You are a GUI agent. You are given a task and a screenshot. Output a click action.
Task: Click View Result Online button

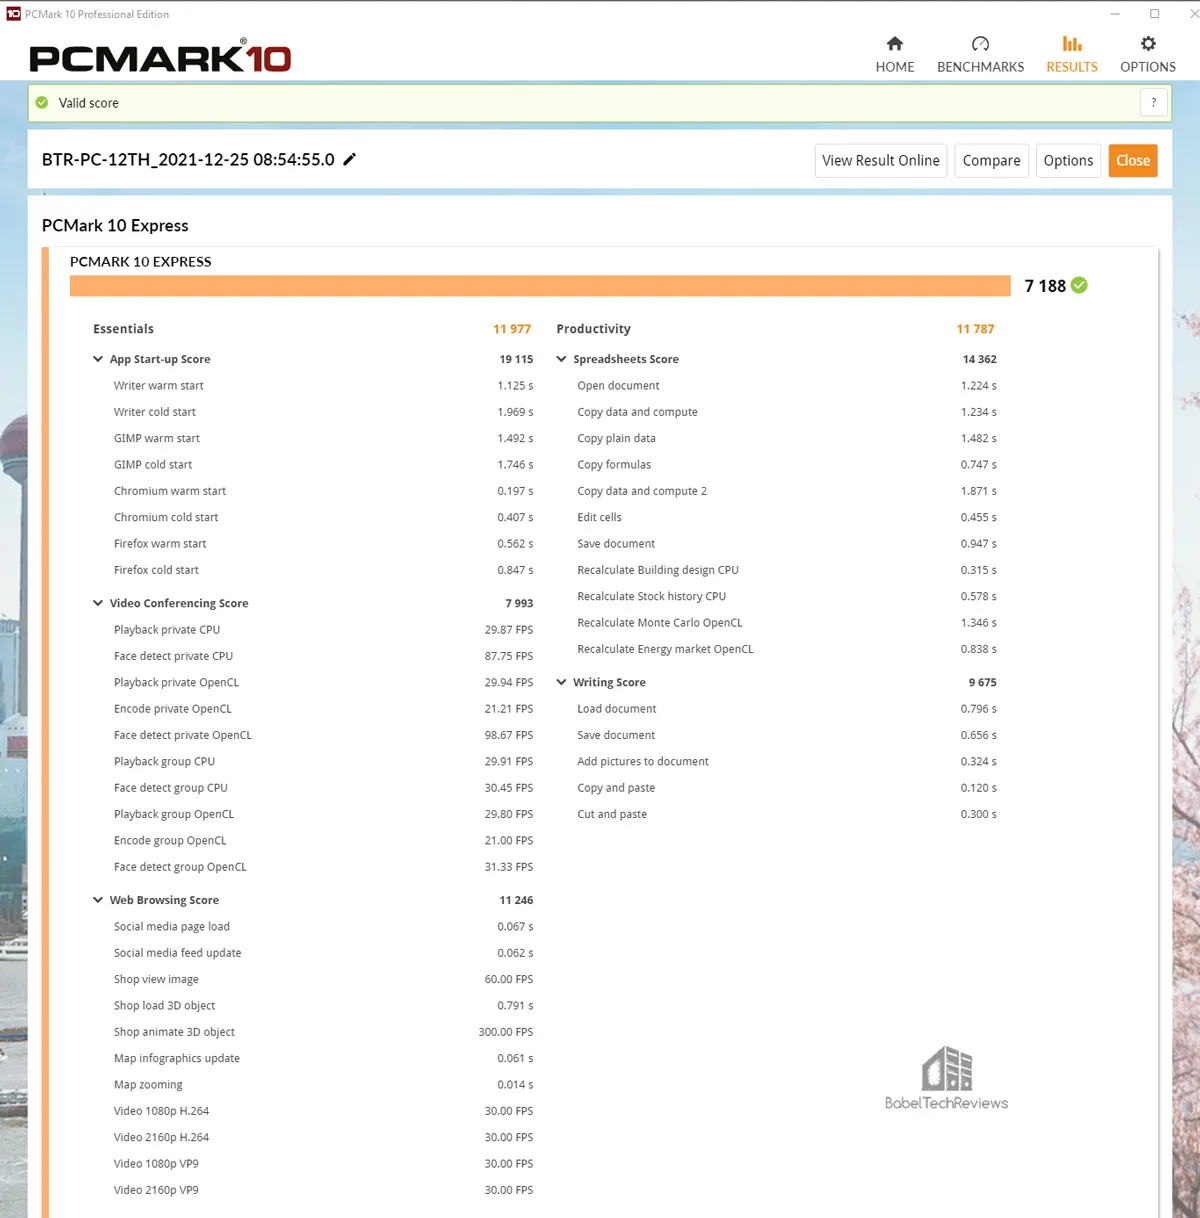pos(881,160)
